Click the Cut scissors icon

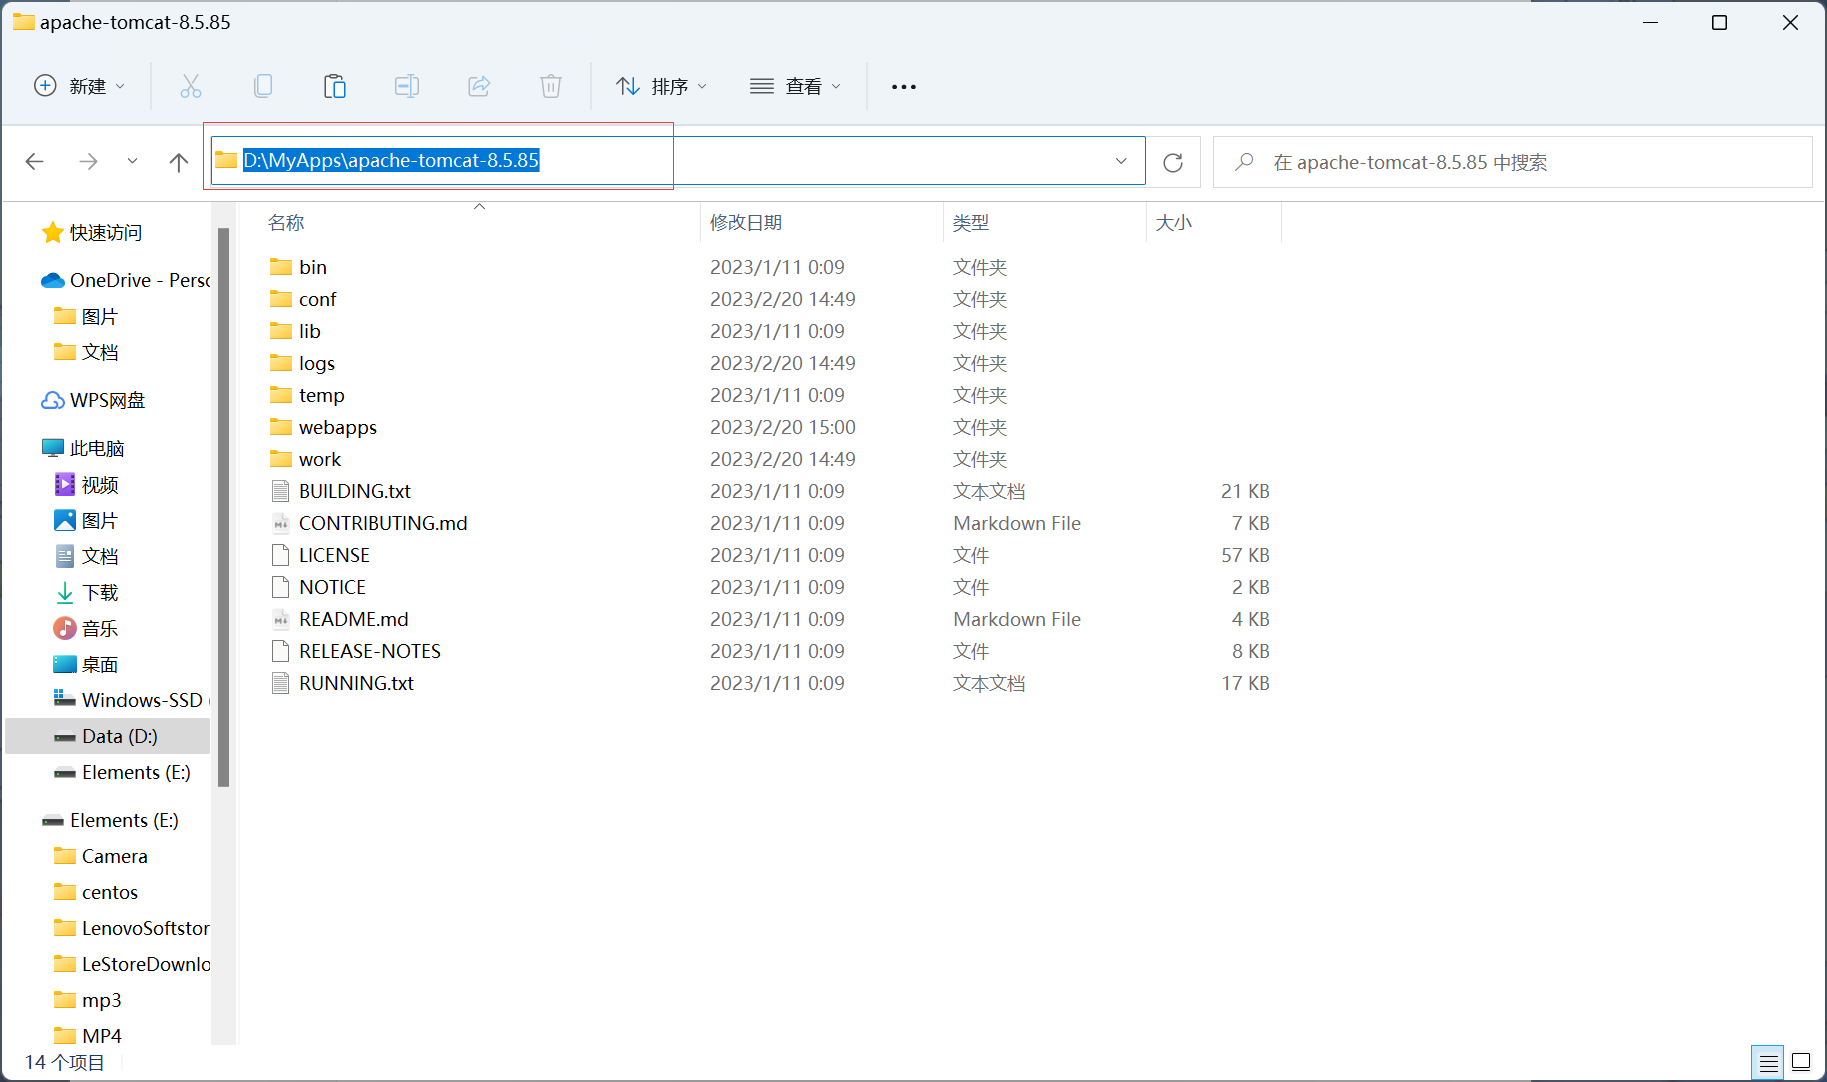tap(190, 87)
